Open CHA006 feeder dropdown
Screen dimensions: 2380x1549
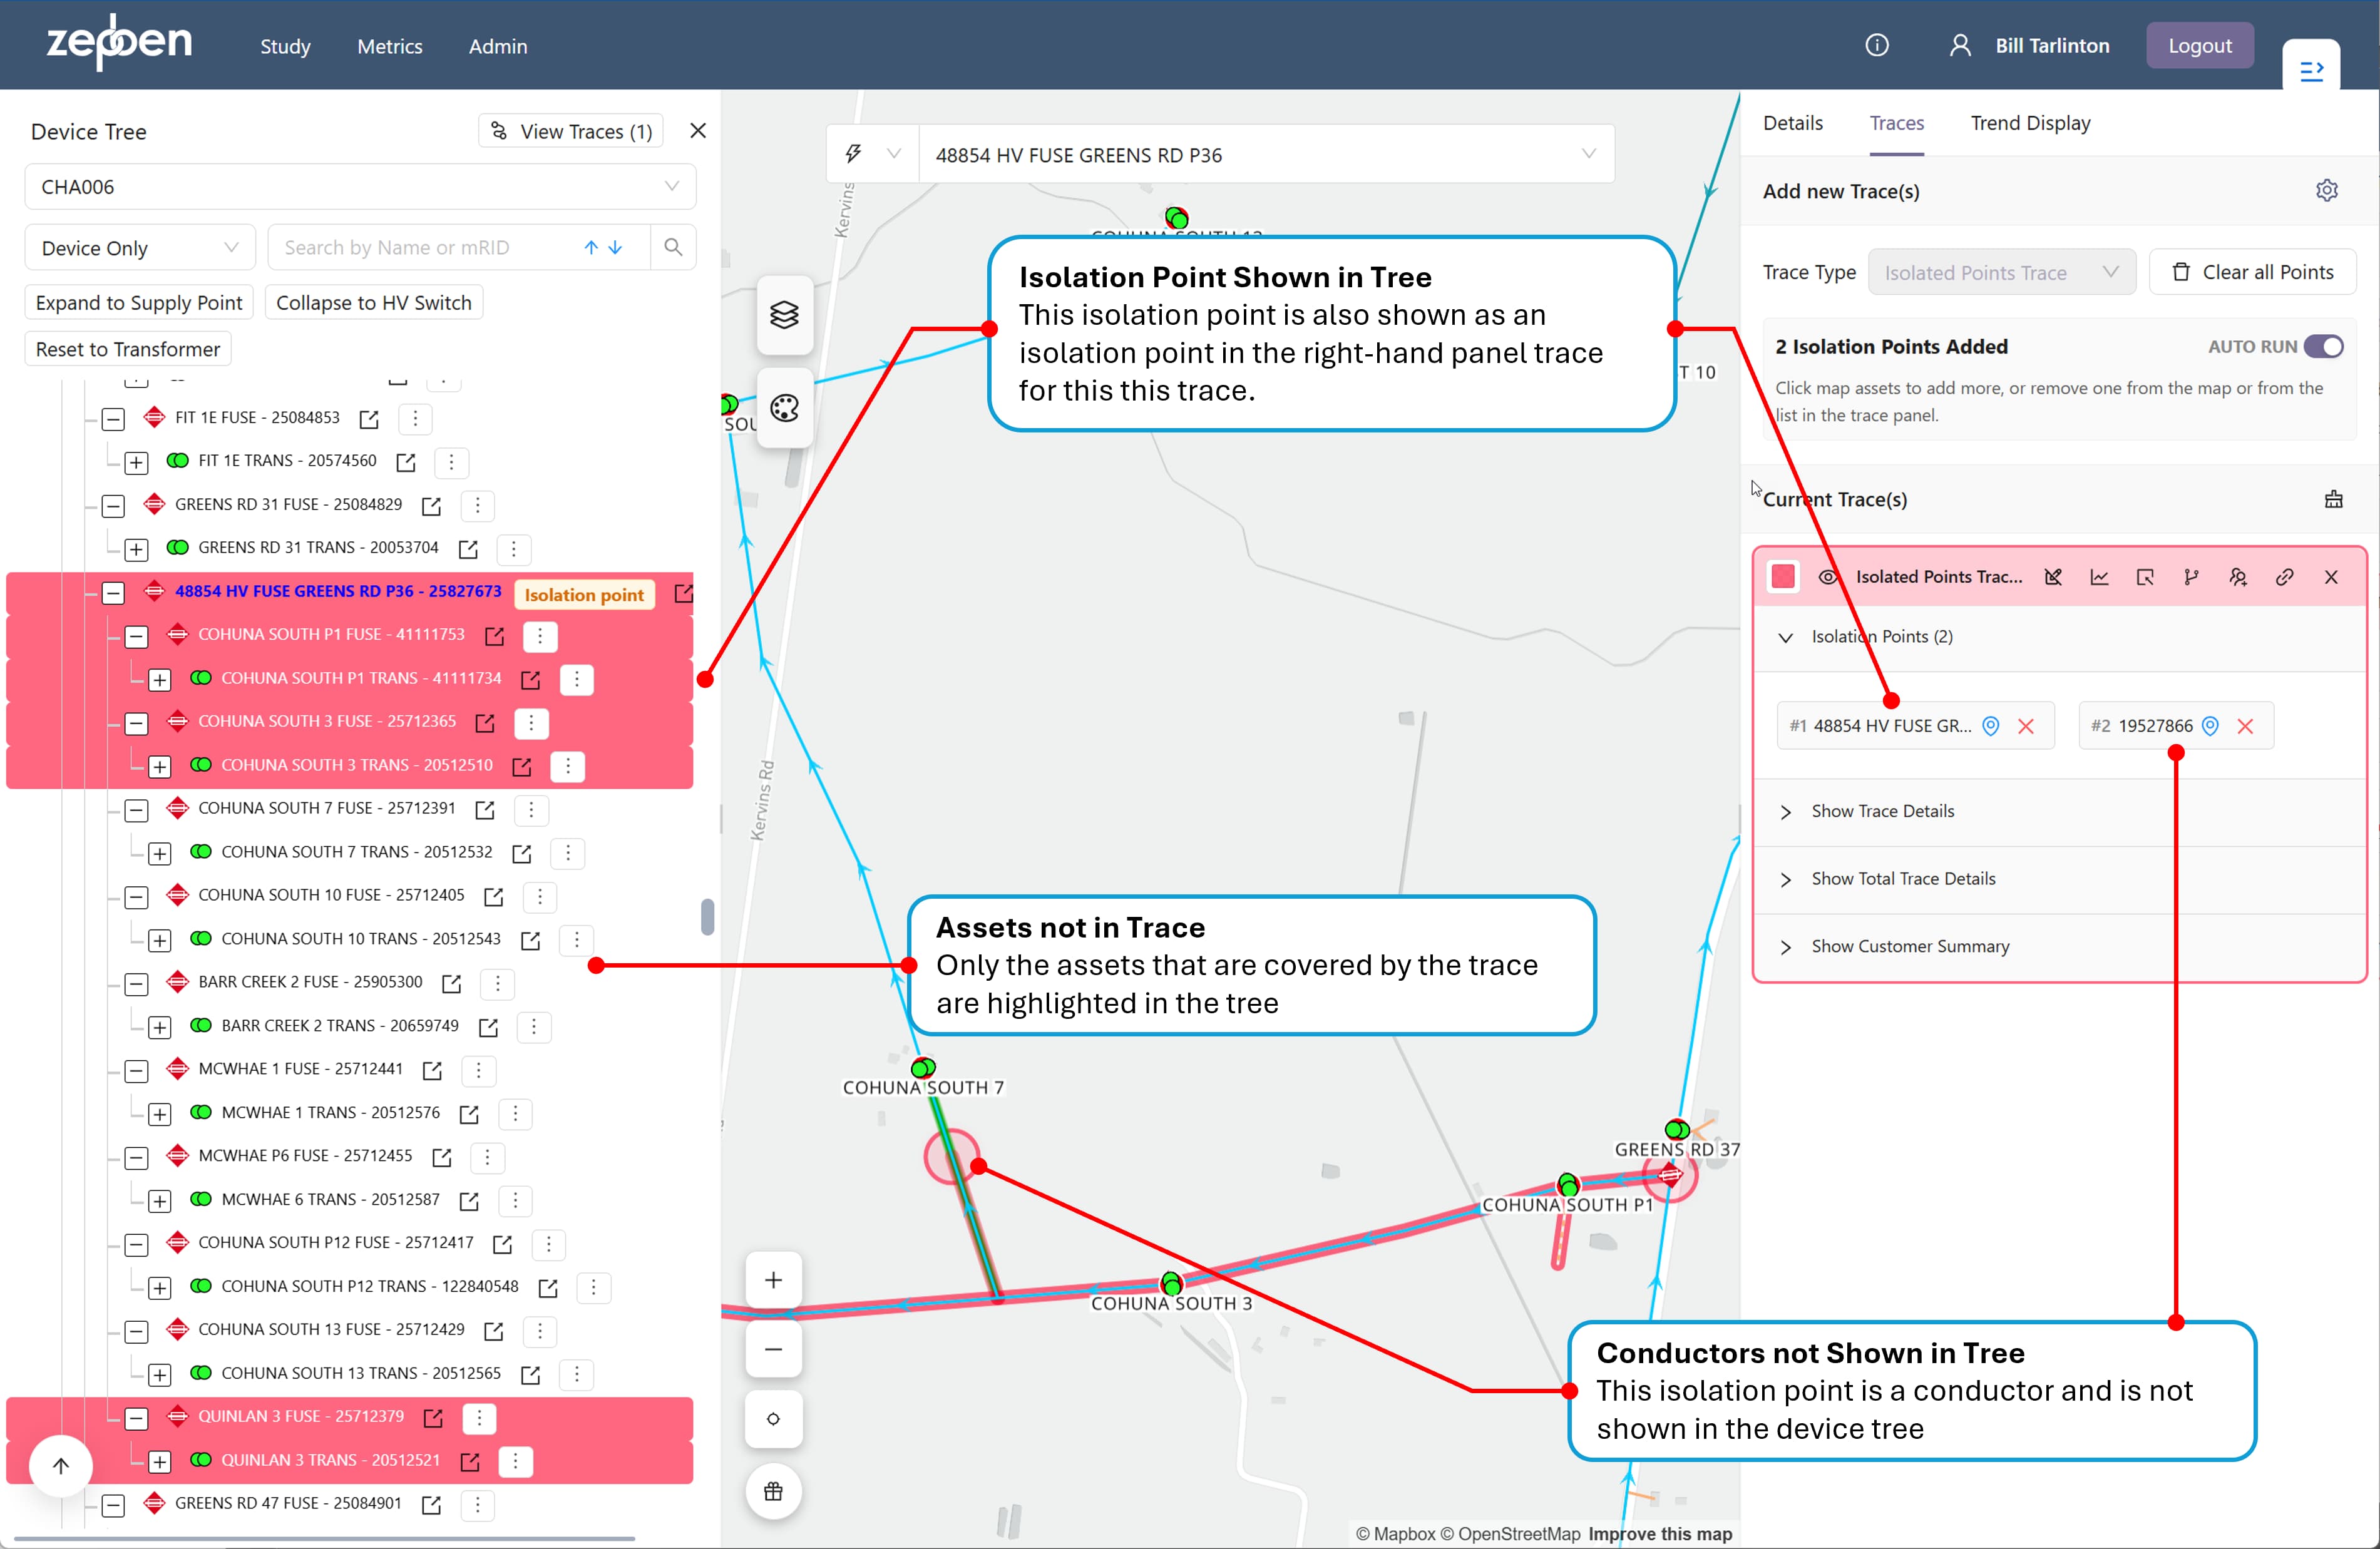360,187
